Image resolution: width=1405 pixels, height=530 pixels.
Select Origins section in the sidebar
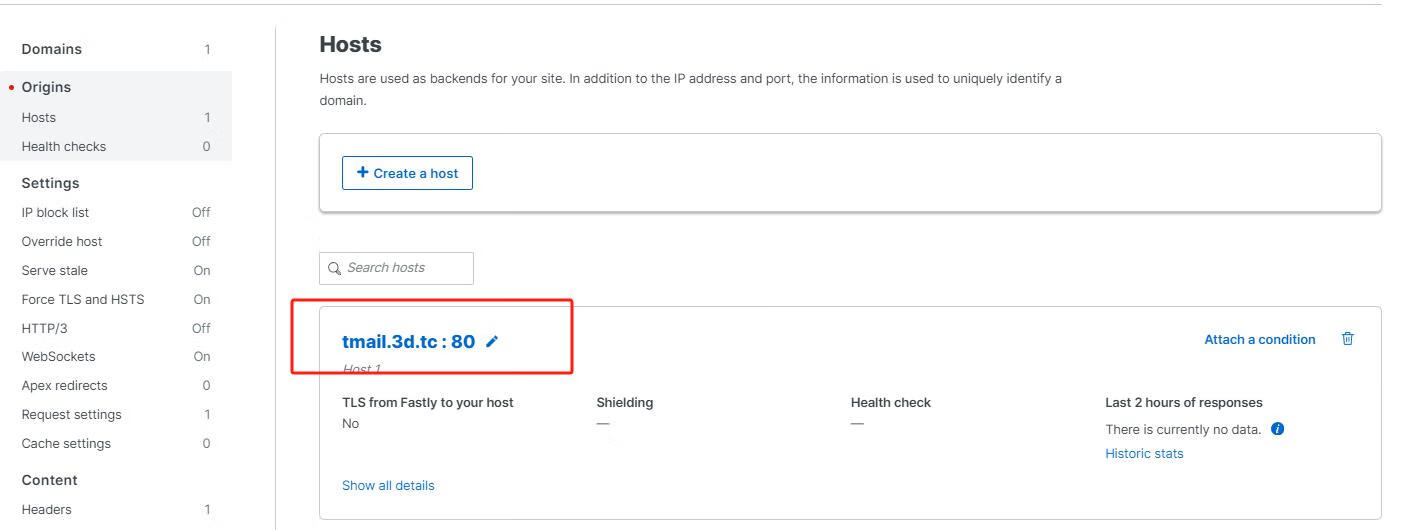pyautogui.click(x=46, y=87)
